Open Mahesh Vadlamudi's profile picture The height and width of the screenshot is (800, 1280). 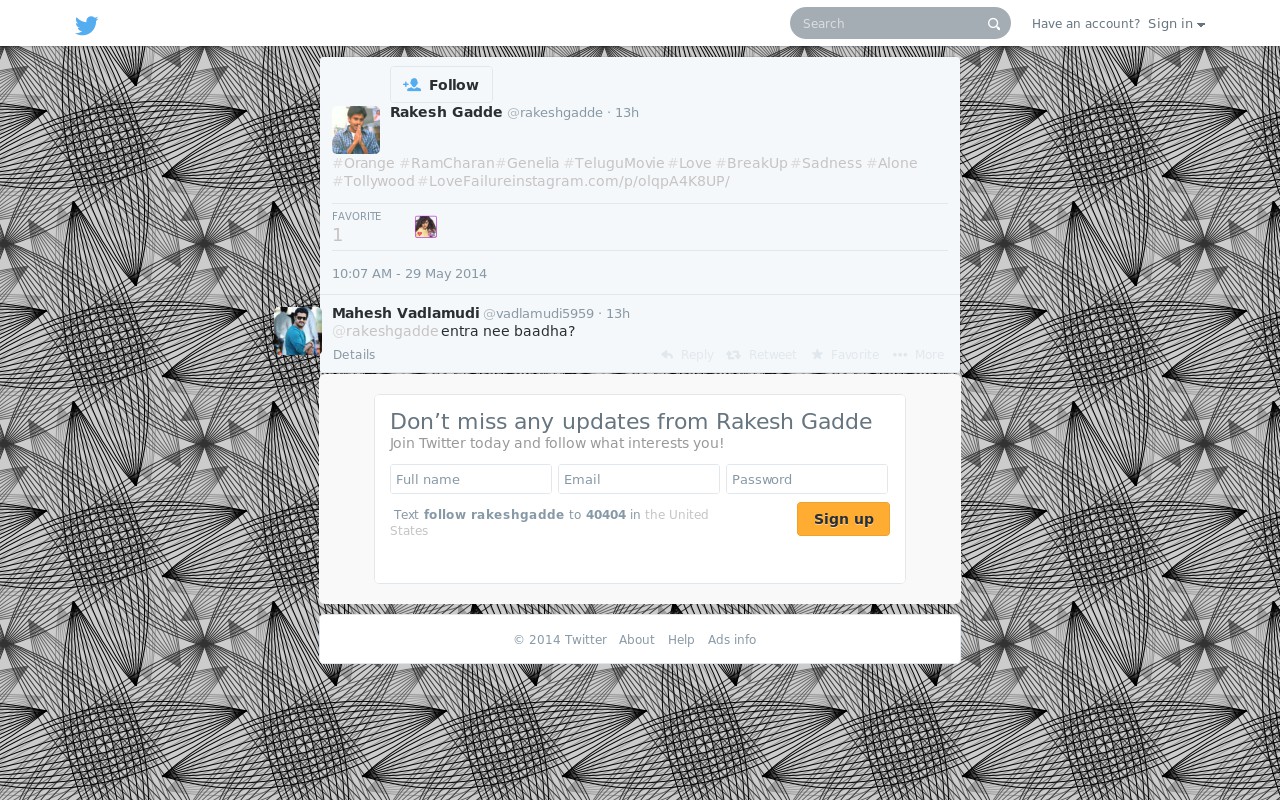pyautogui.click(x=298, y=331)
